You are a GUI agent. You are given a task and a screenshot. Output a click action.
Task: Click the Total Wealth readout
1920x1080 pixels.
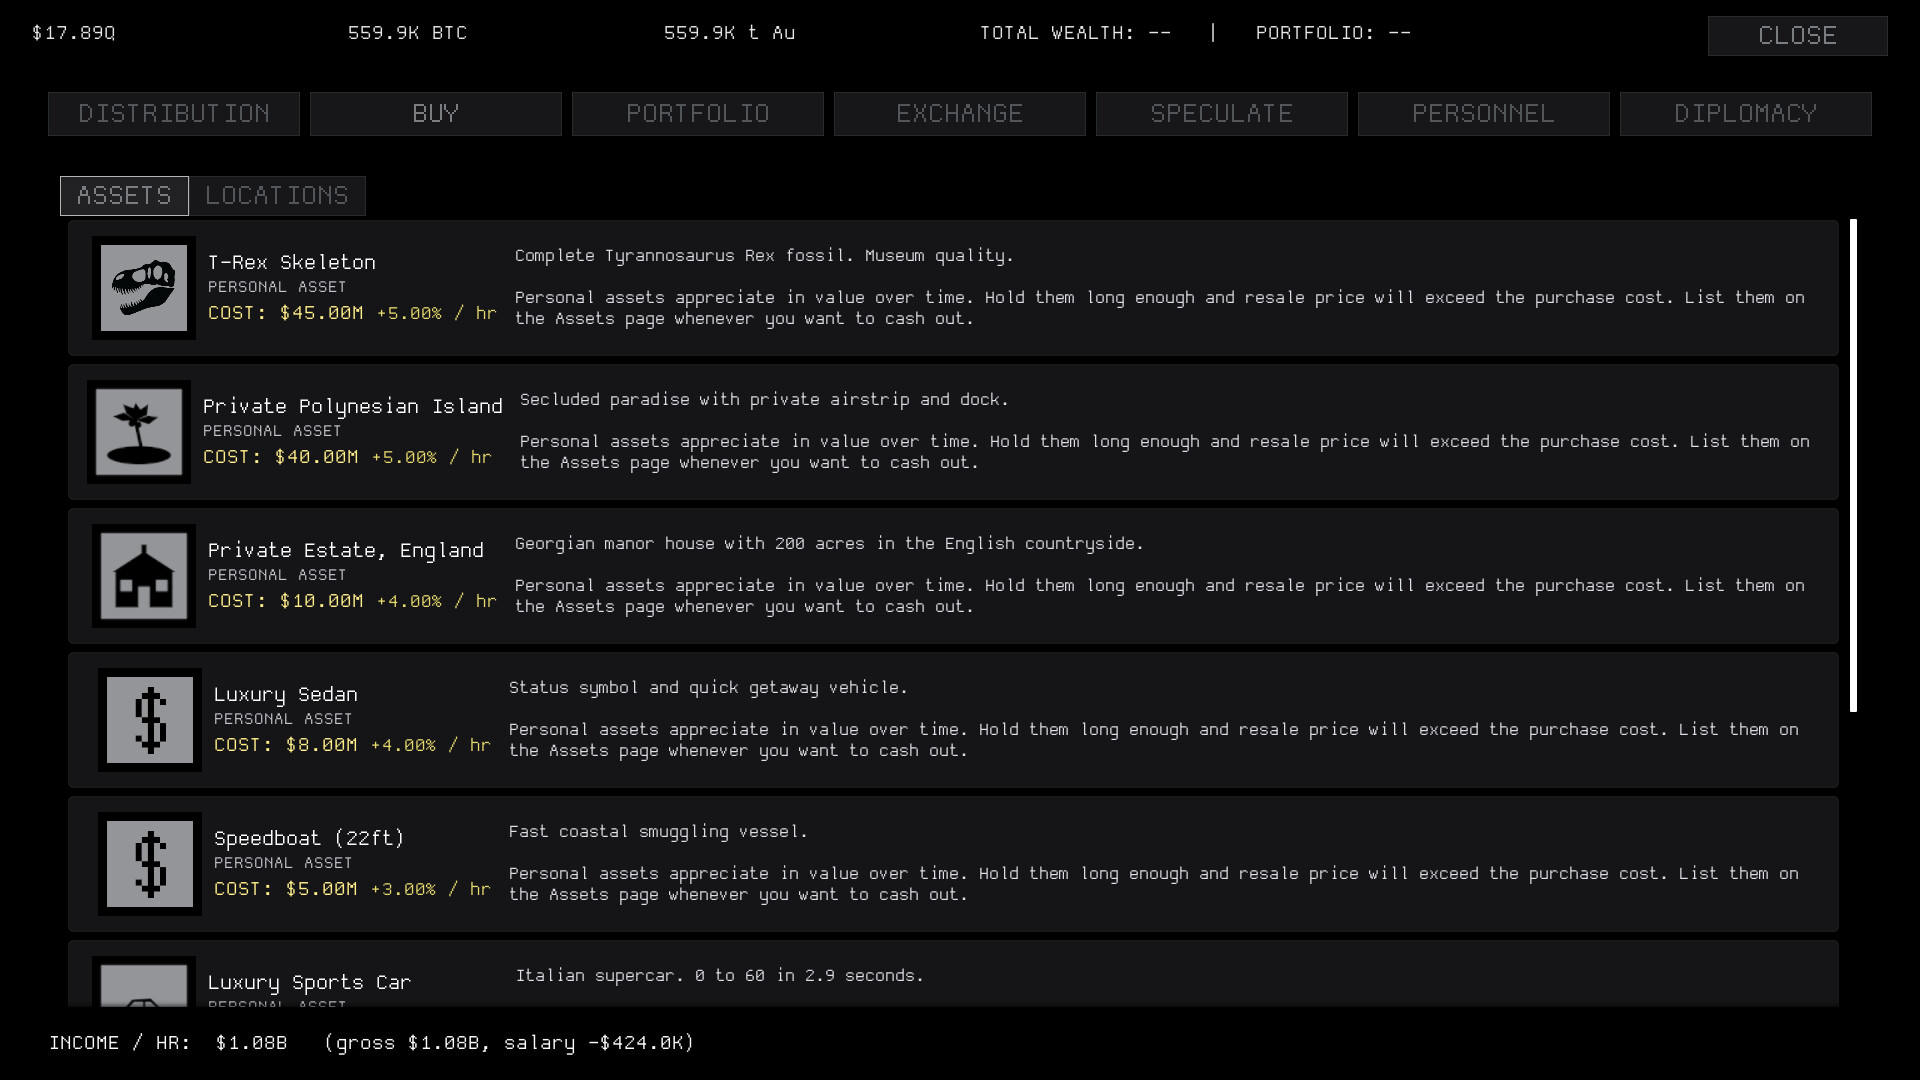pos(1076,33)
